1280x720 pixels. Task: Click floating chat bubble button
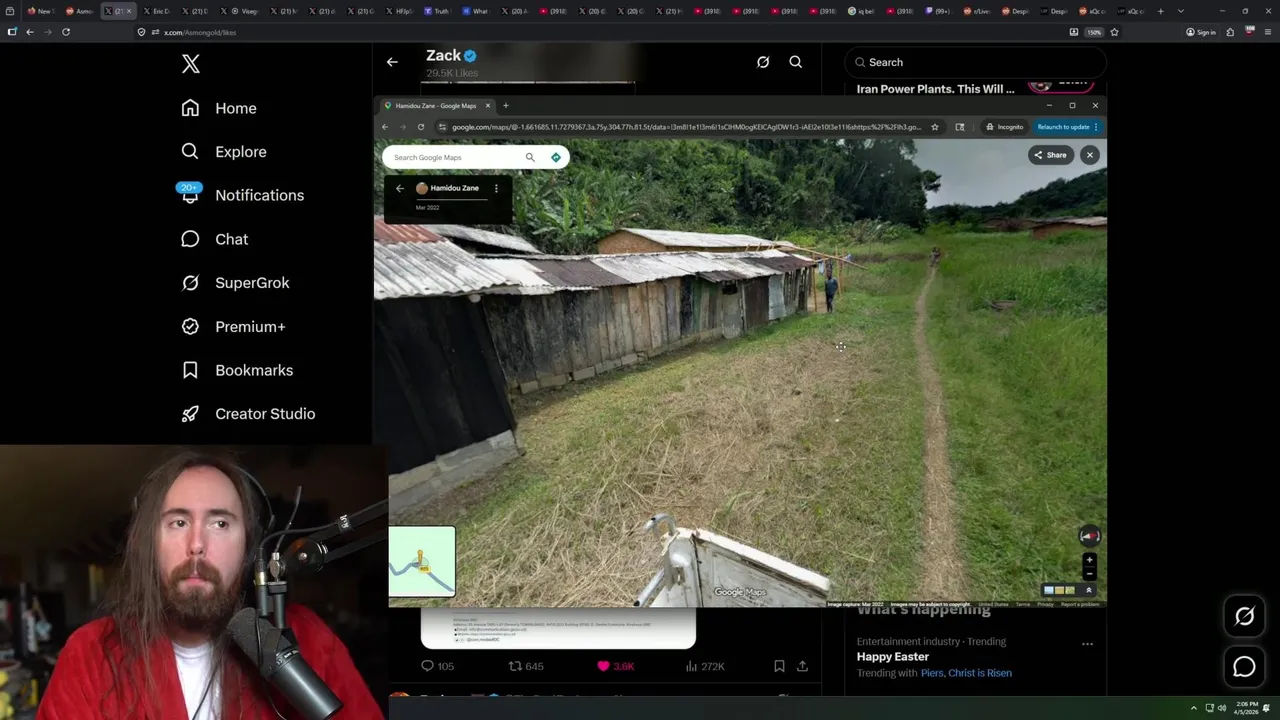(x=1244, y=666)
